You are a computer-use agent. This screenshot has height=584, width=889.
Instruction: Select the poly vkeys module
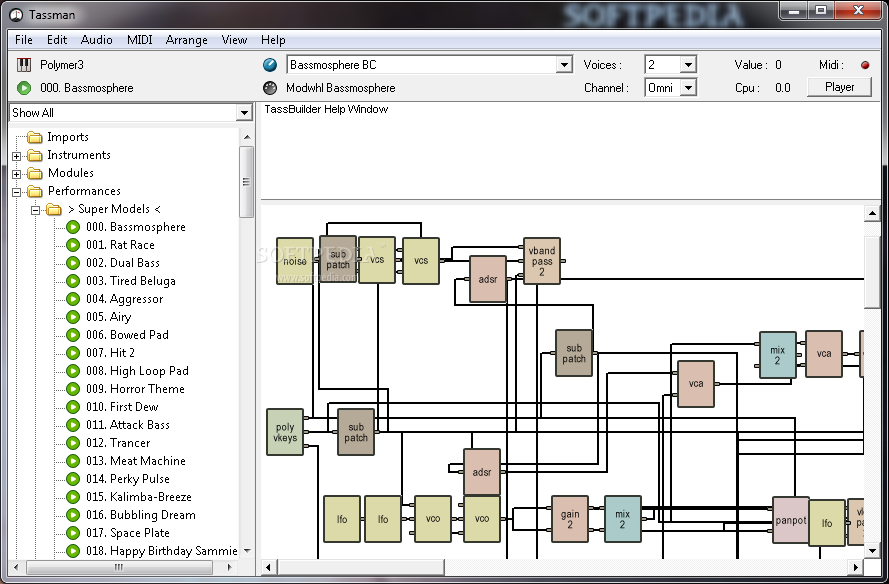click(285, 432)
